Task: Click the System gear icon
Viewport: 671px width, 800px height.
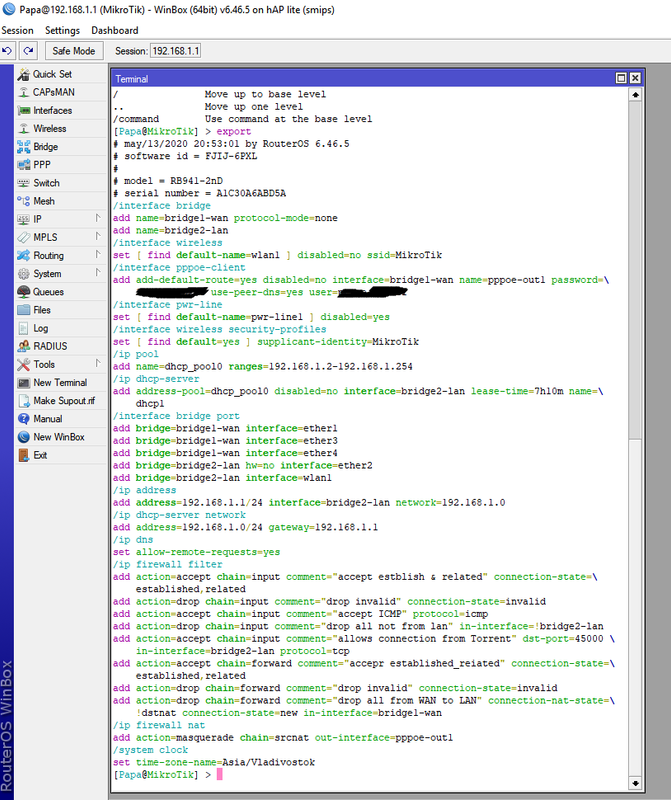Action: (23, 274)
